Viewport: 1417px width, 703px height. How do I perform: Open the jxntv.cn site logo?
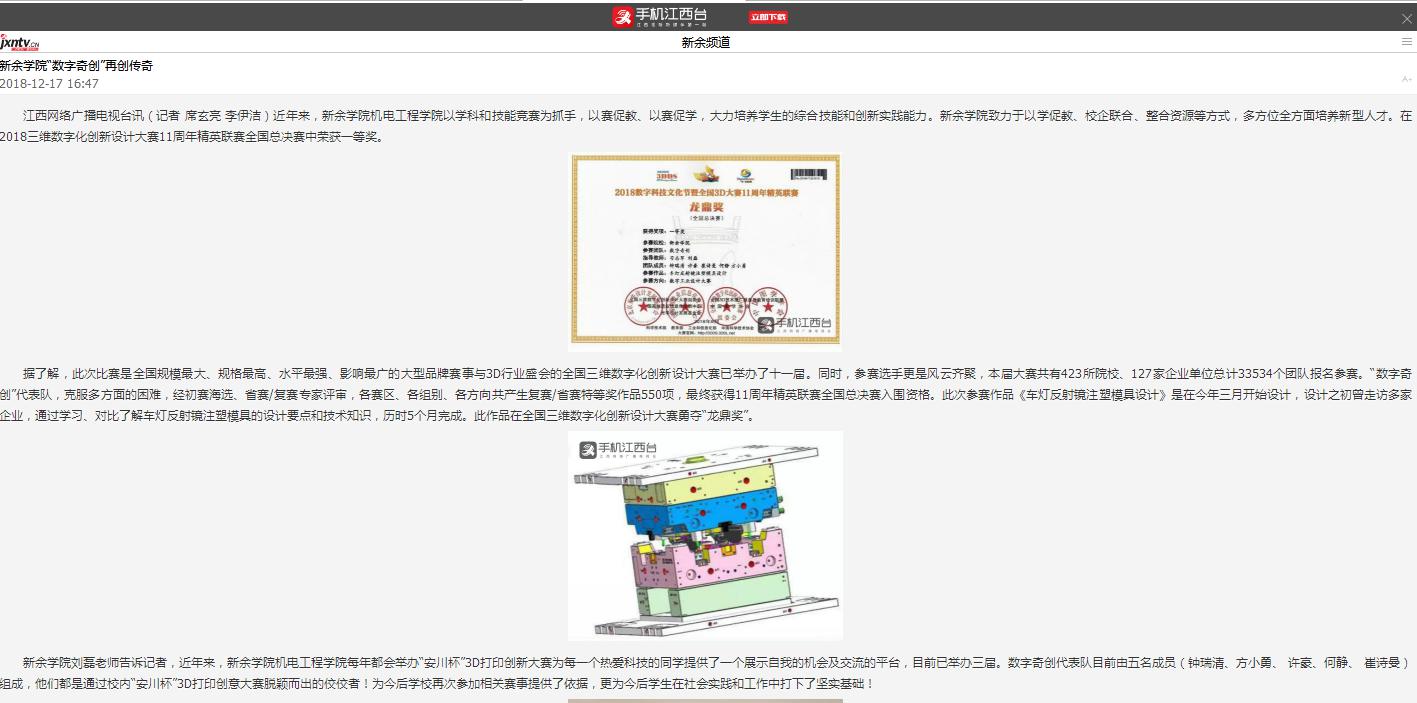(20, 43)
